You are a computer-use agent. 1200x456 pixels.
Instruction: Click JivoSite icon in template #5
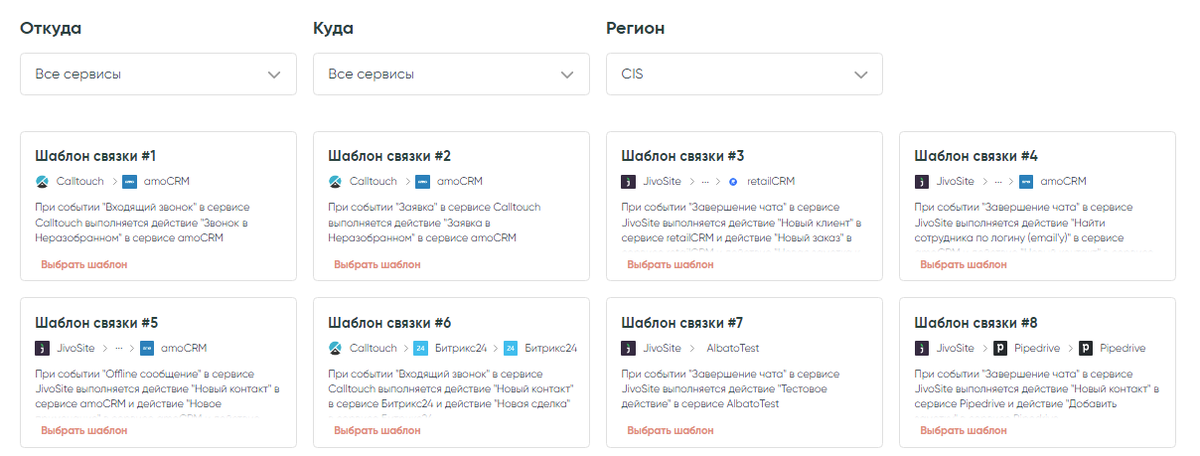pos(42,348)
